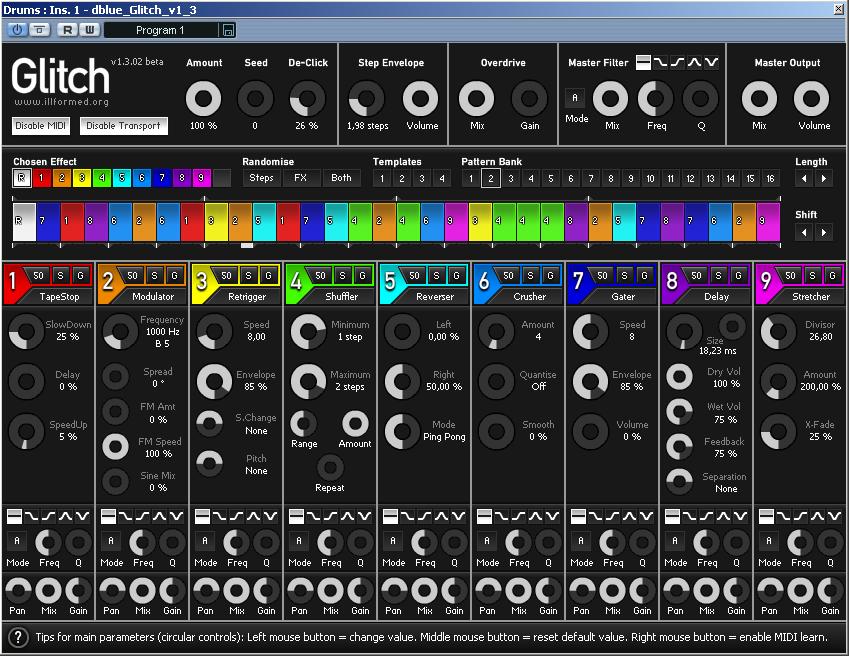Pick the yellow effect 3 swatch in Chosen Effect
Viewport: 849px width, 656px height.
click(81, 178)
